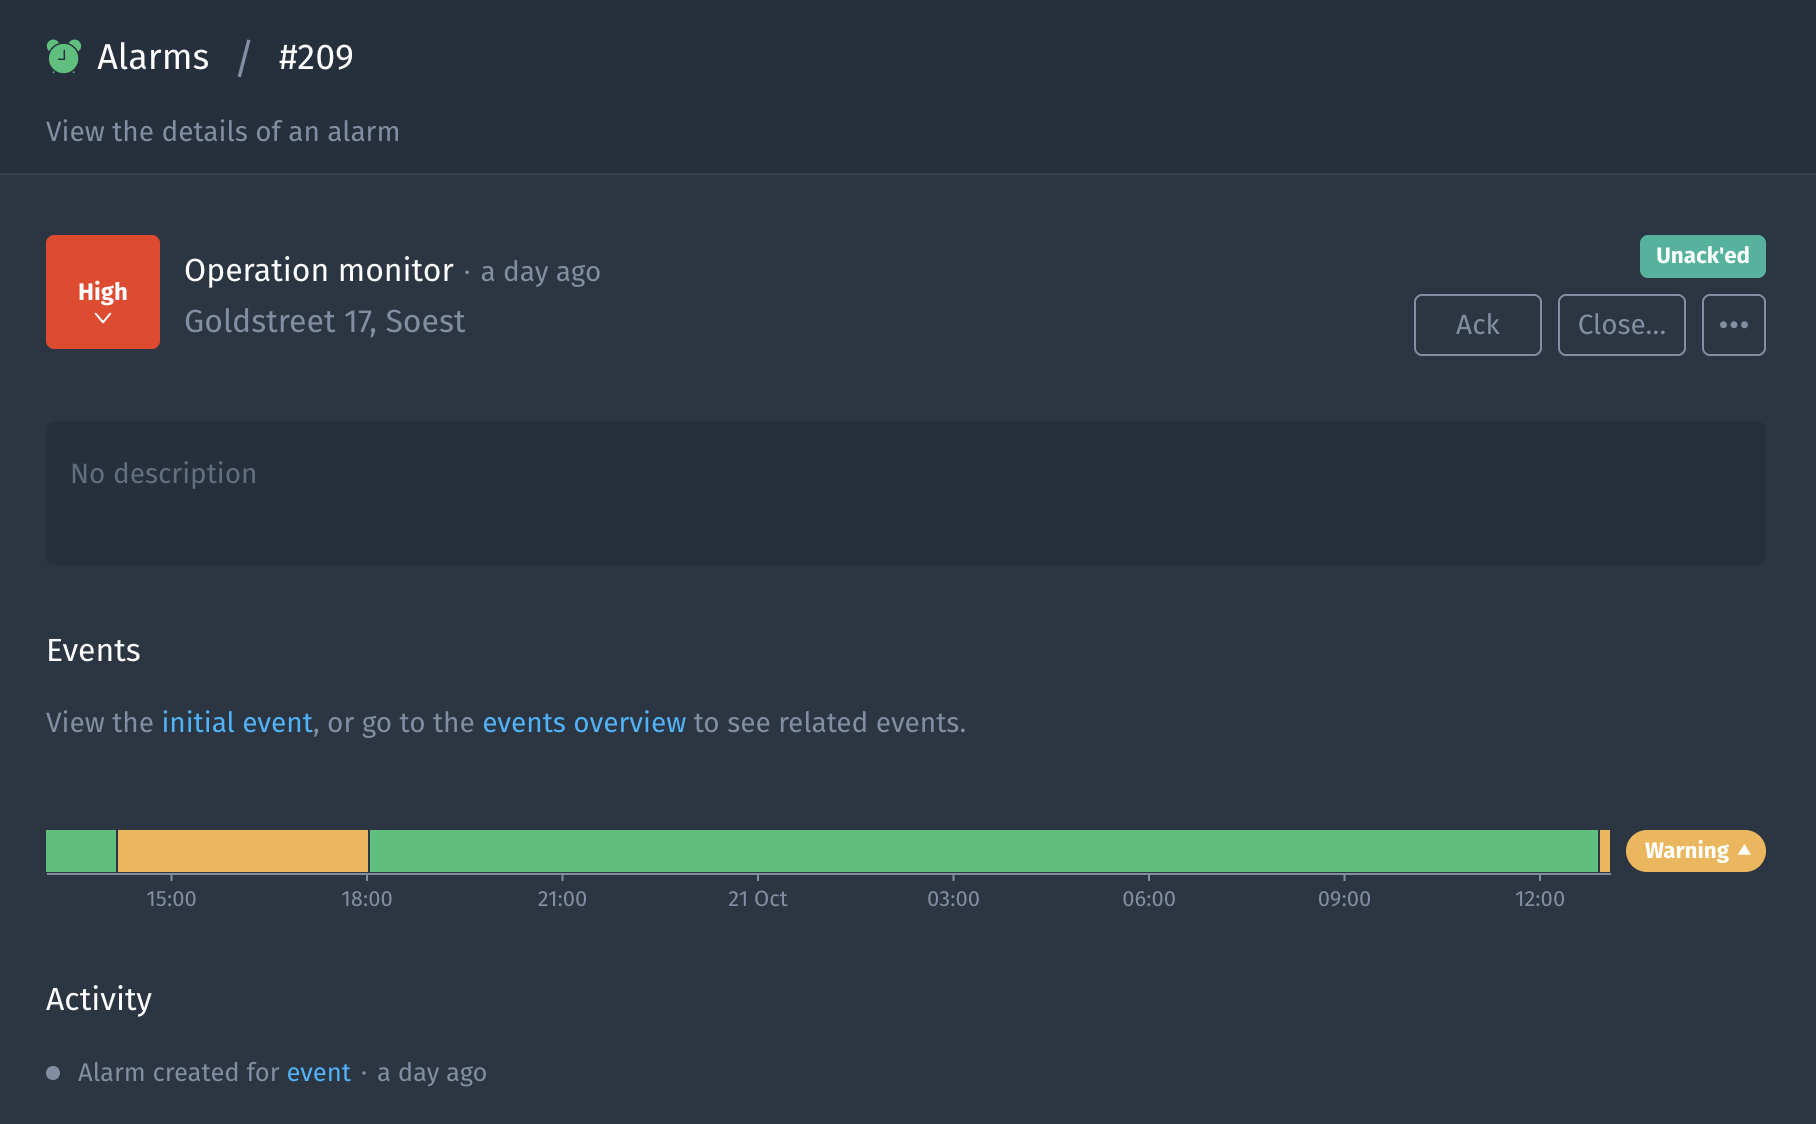Acknowledge the alarm with the Ack button
Viewport: 1816px width, 1124px height.
1477,324
